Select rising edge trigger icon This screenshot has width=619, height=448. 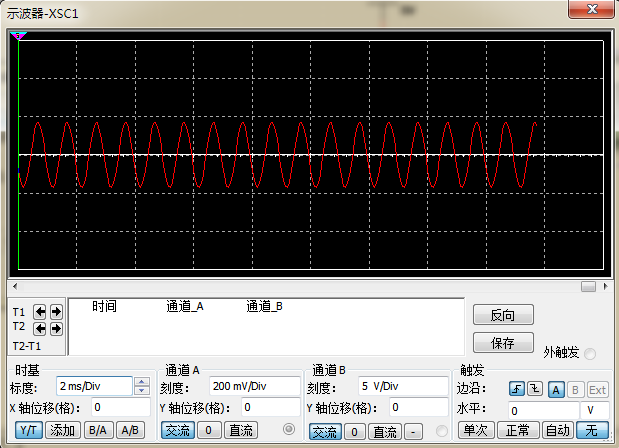(516, 390)
